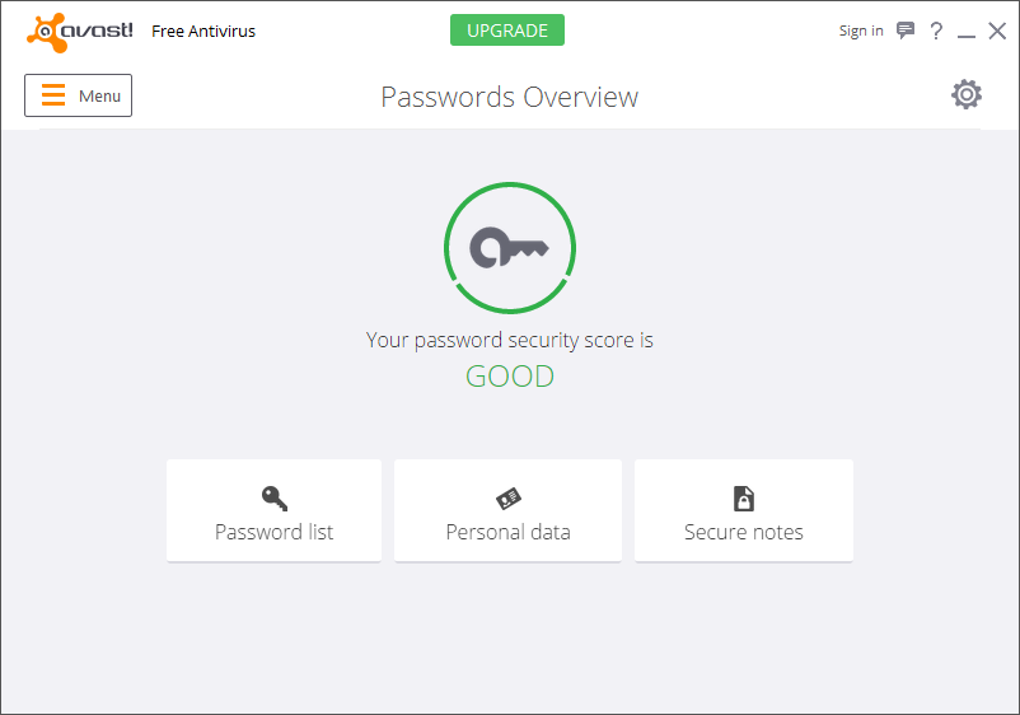This screenshot has height=715, width=1020.
Task: Click the help question mark icon
Action: click(x=936, y=31)
